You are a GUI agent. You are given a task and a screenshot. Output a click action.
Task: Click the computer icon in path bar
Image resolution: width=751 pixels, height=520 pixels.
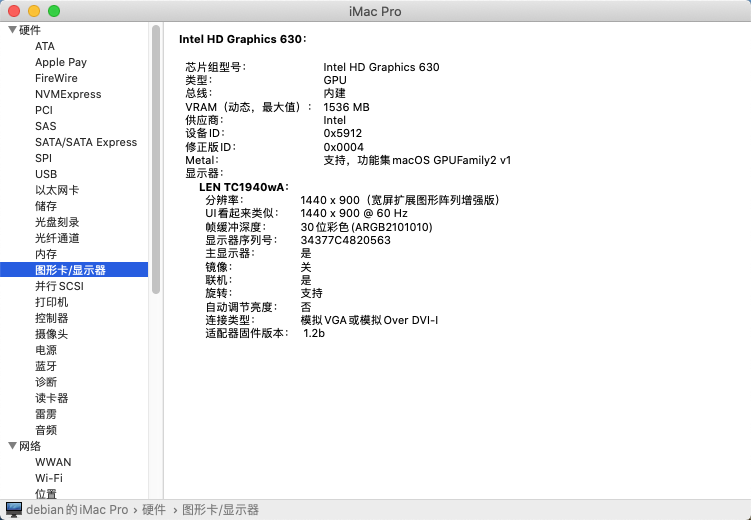pos(13,509)
